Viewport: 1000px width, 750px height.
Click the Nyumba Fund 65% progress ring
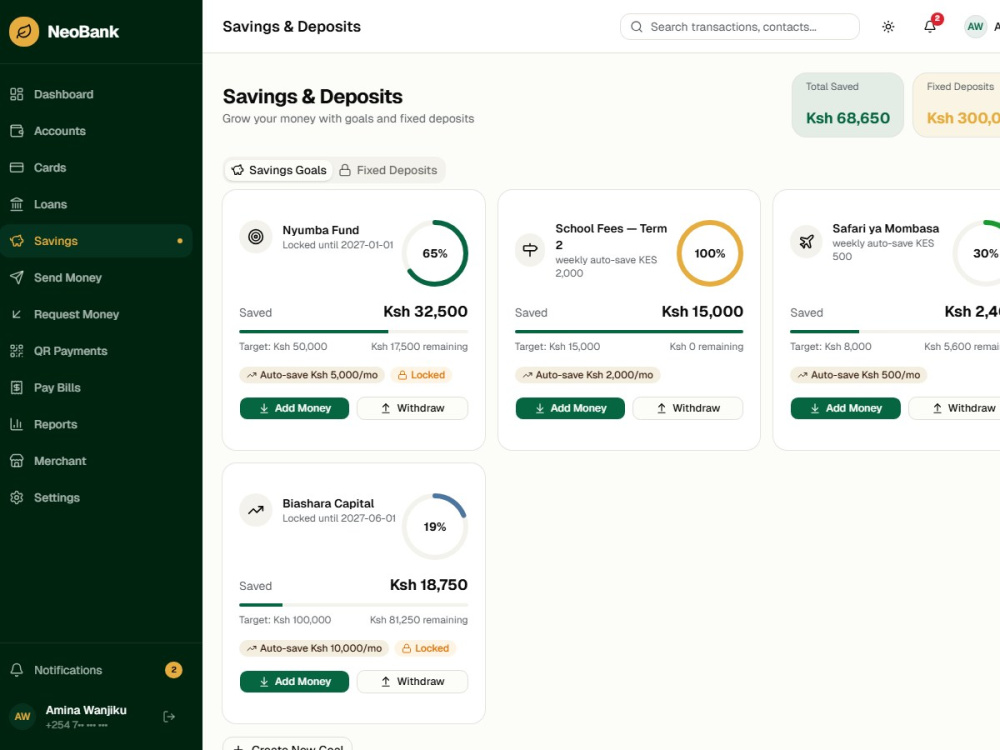click(435, 253)
